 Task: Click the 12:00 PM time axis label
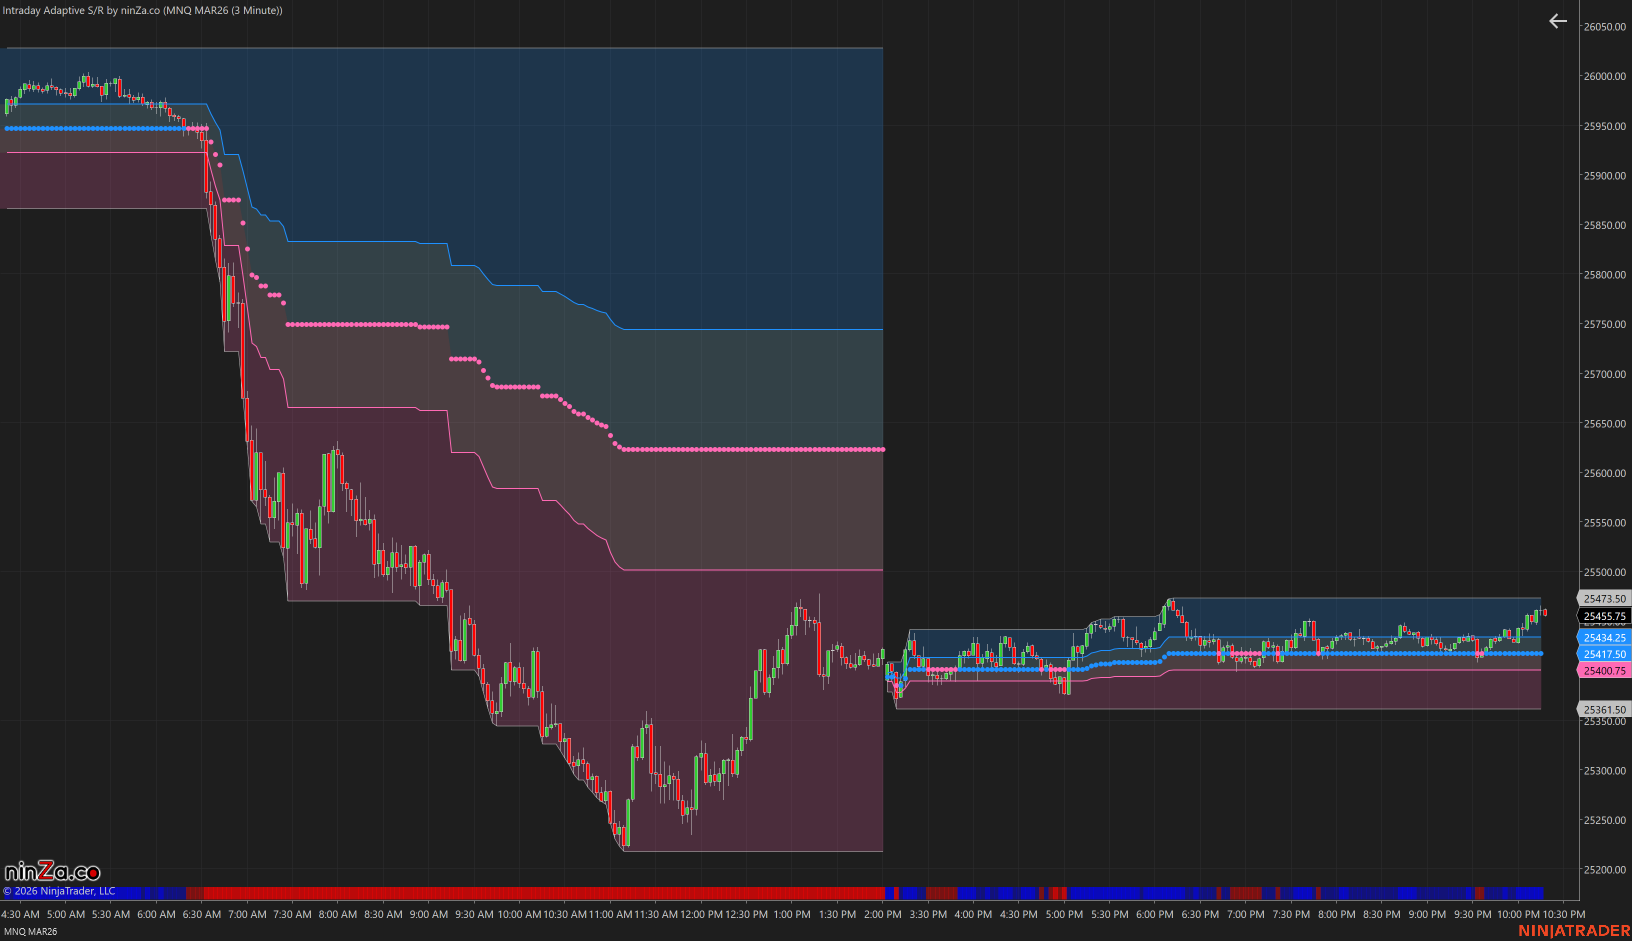point(701,914)
